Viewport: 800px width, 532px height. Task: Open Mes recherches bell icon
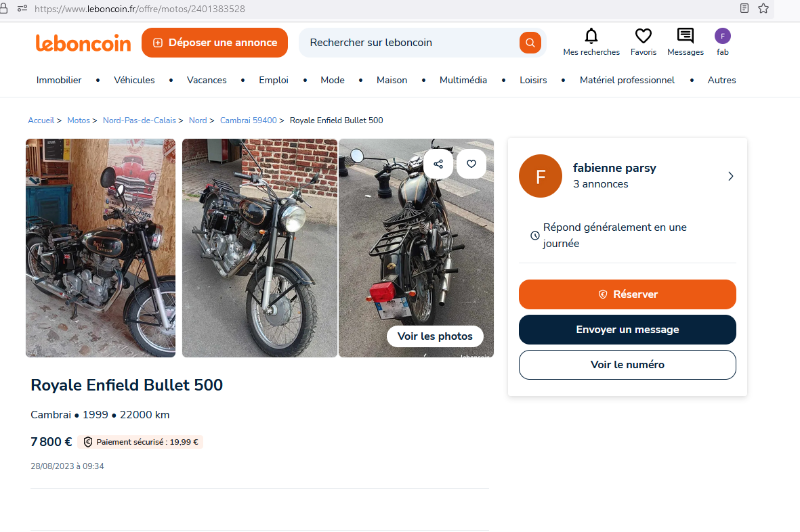tap(591, 36)
